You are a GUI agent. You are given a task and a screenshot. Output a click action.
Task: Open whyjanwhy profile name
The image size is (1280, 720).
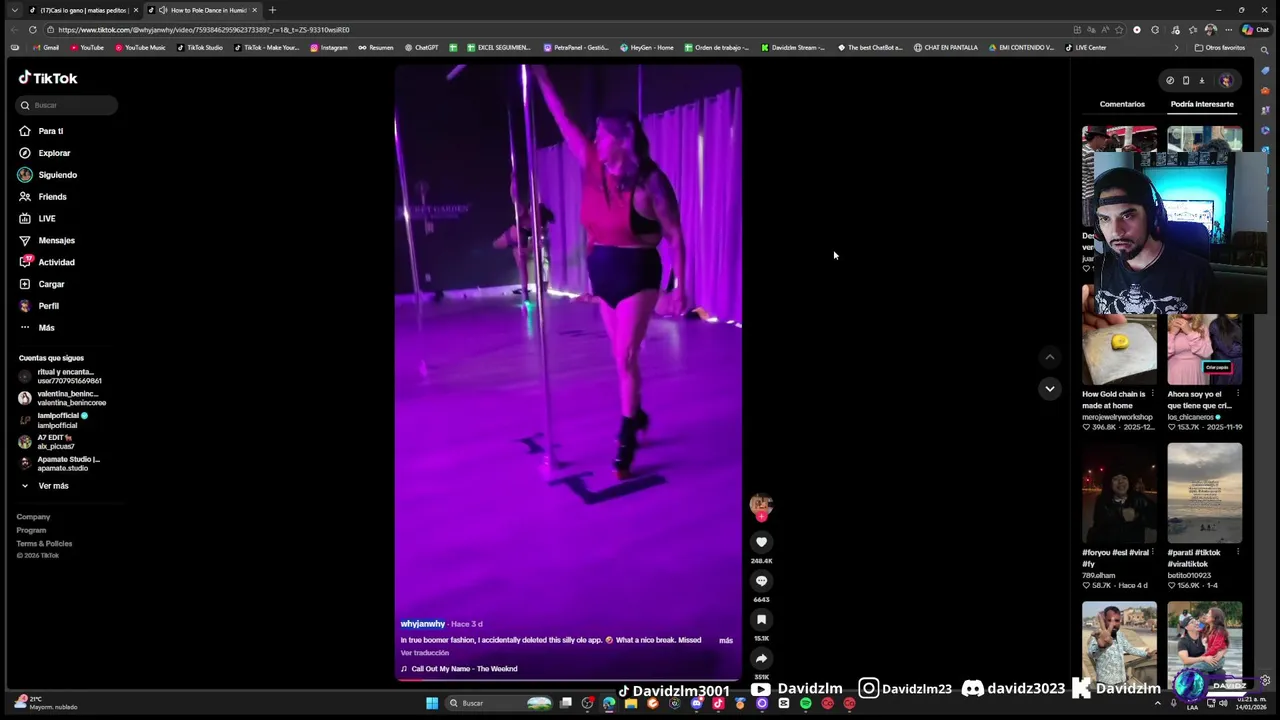coord(423,624)
